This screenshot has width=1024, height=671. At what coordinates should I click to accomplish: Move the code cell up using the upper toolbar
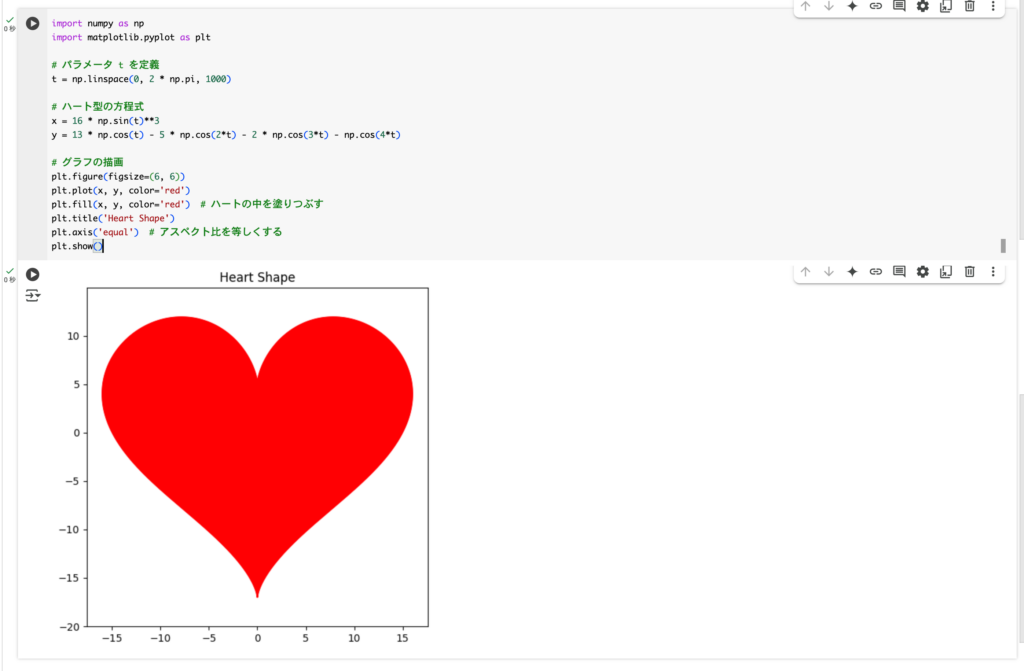(805, 6)
